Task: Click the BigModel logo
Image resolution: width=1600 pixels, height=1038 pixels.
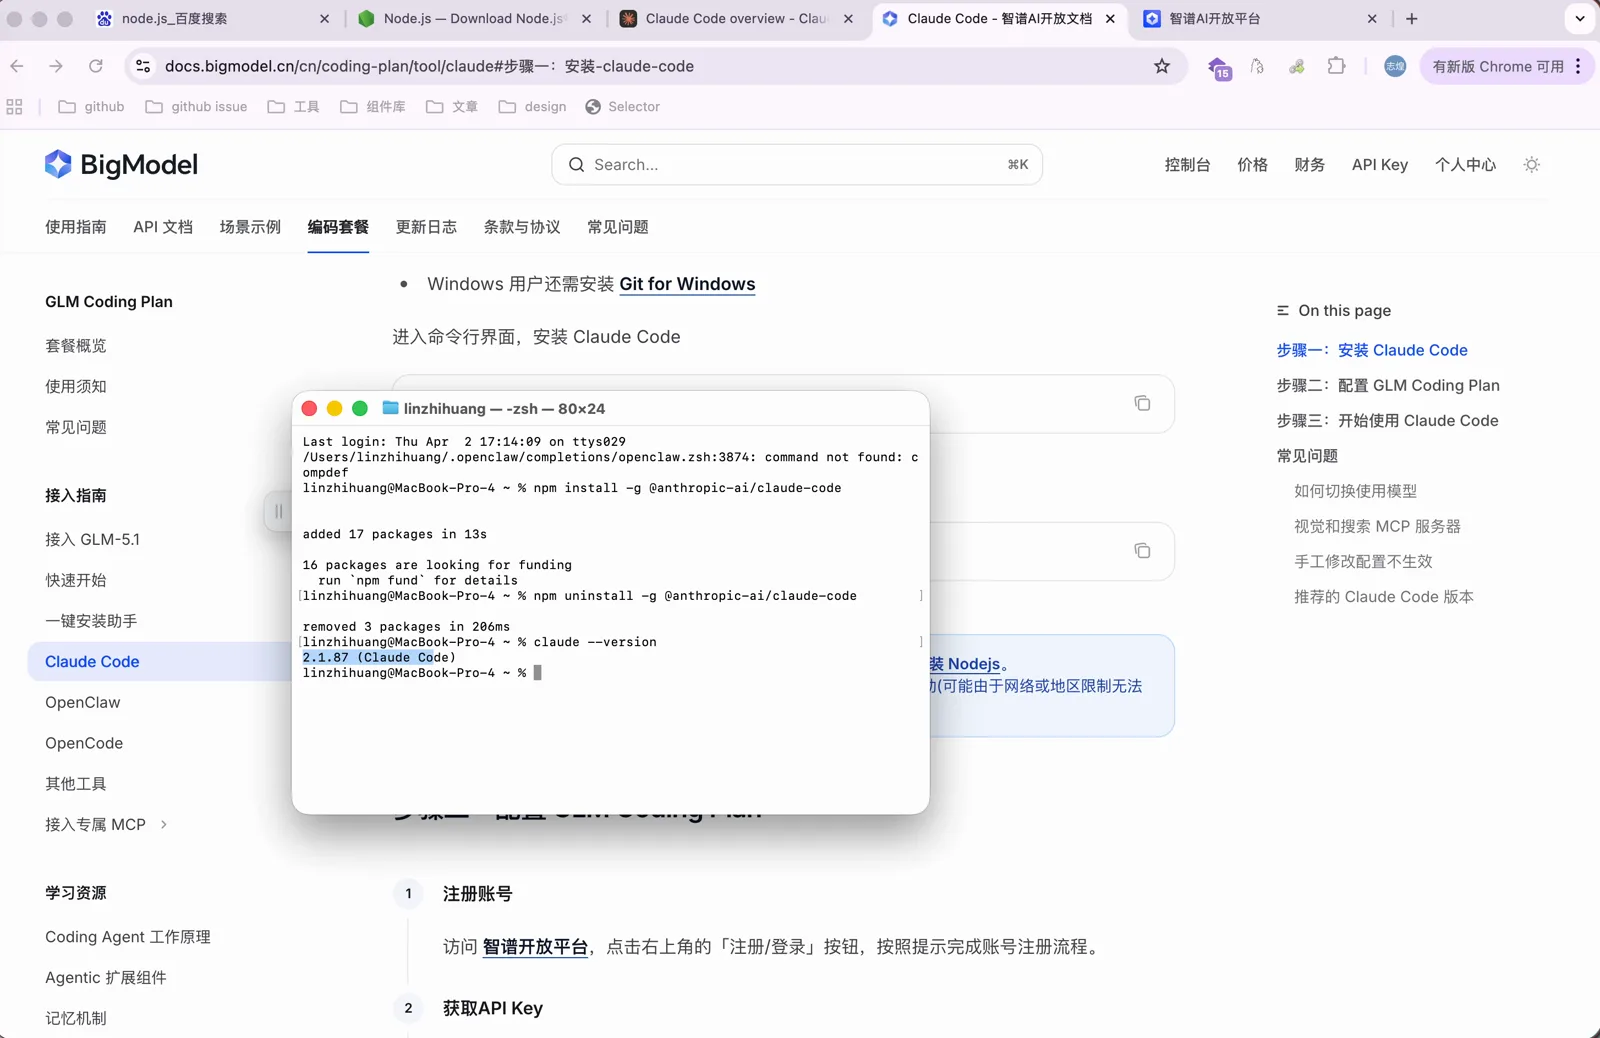Action: pyautogui.click(x=121, y=165)
